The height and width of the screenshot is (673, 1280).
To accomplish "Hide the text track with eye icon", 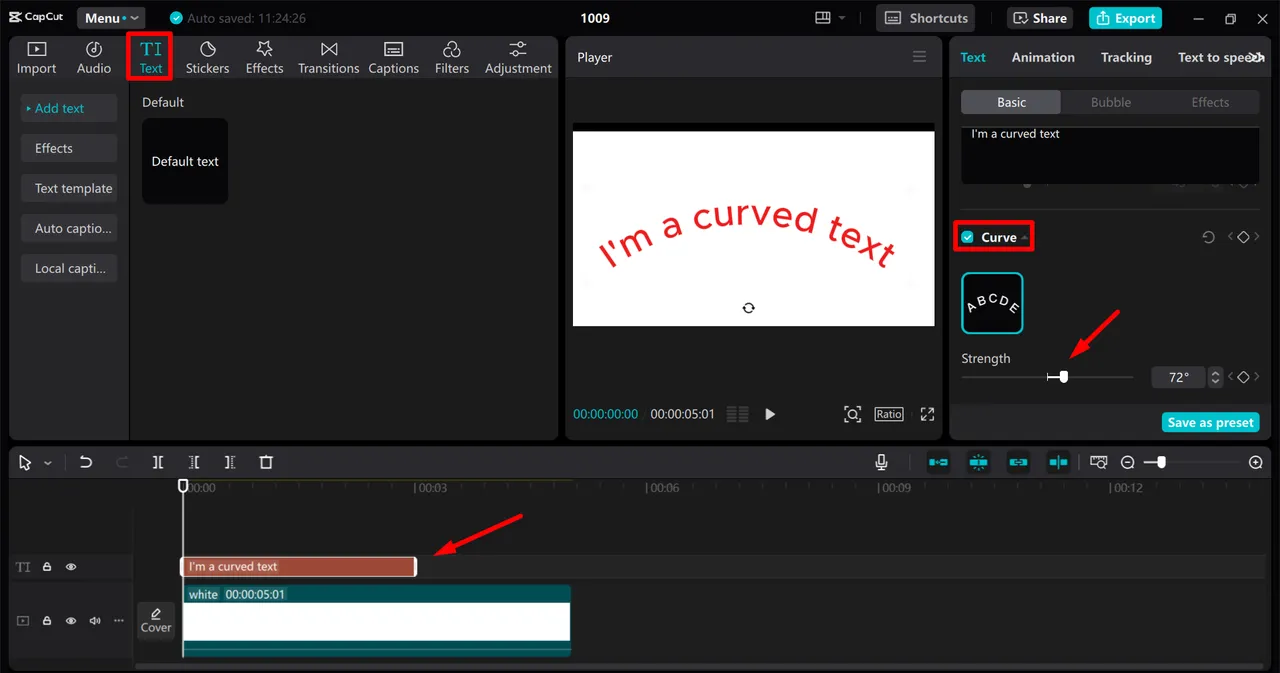I will 71,567.
